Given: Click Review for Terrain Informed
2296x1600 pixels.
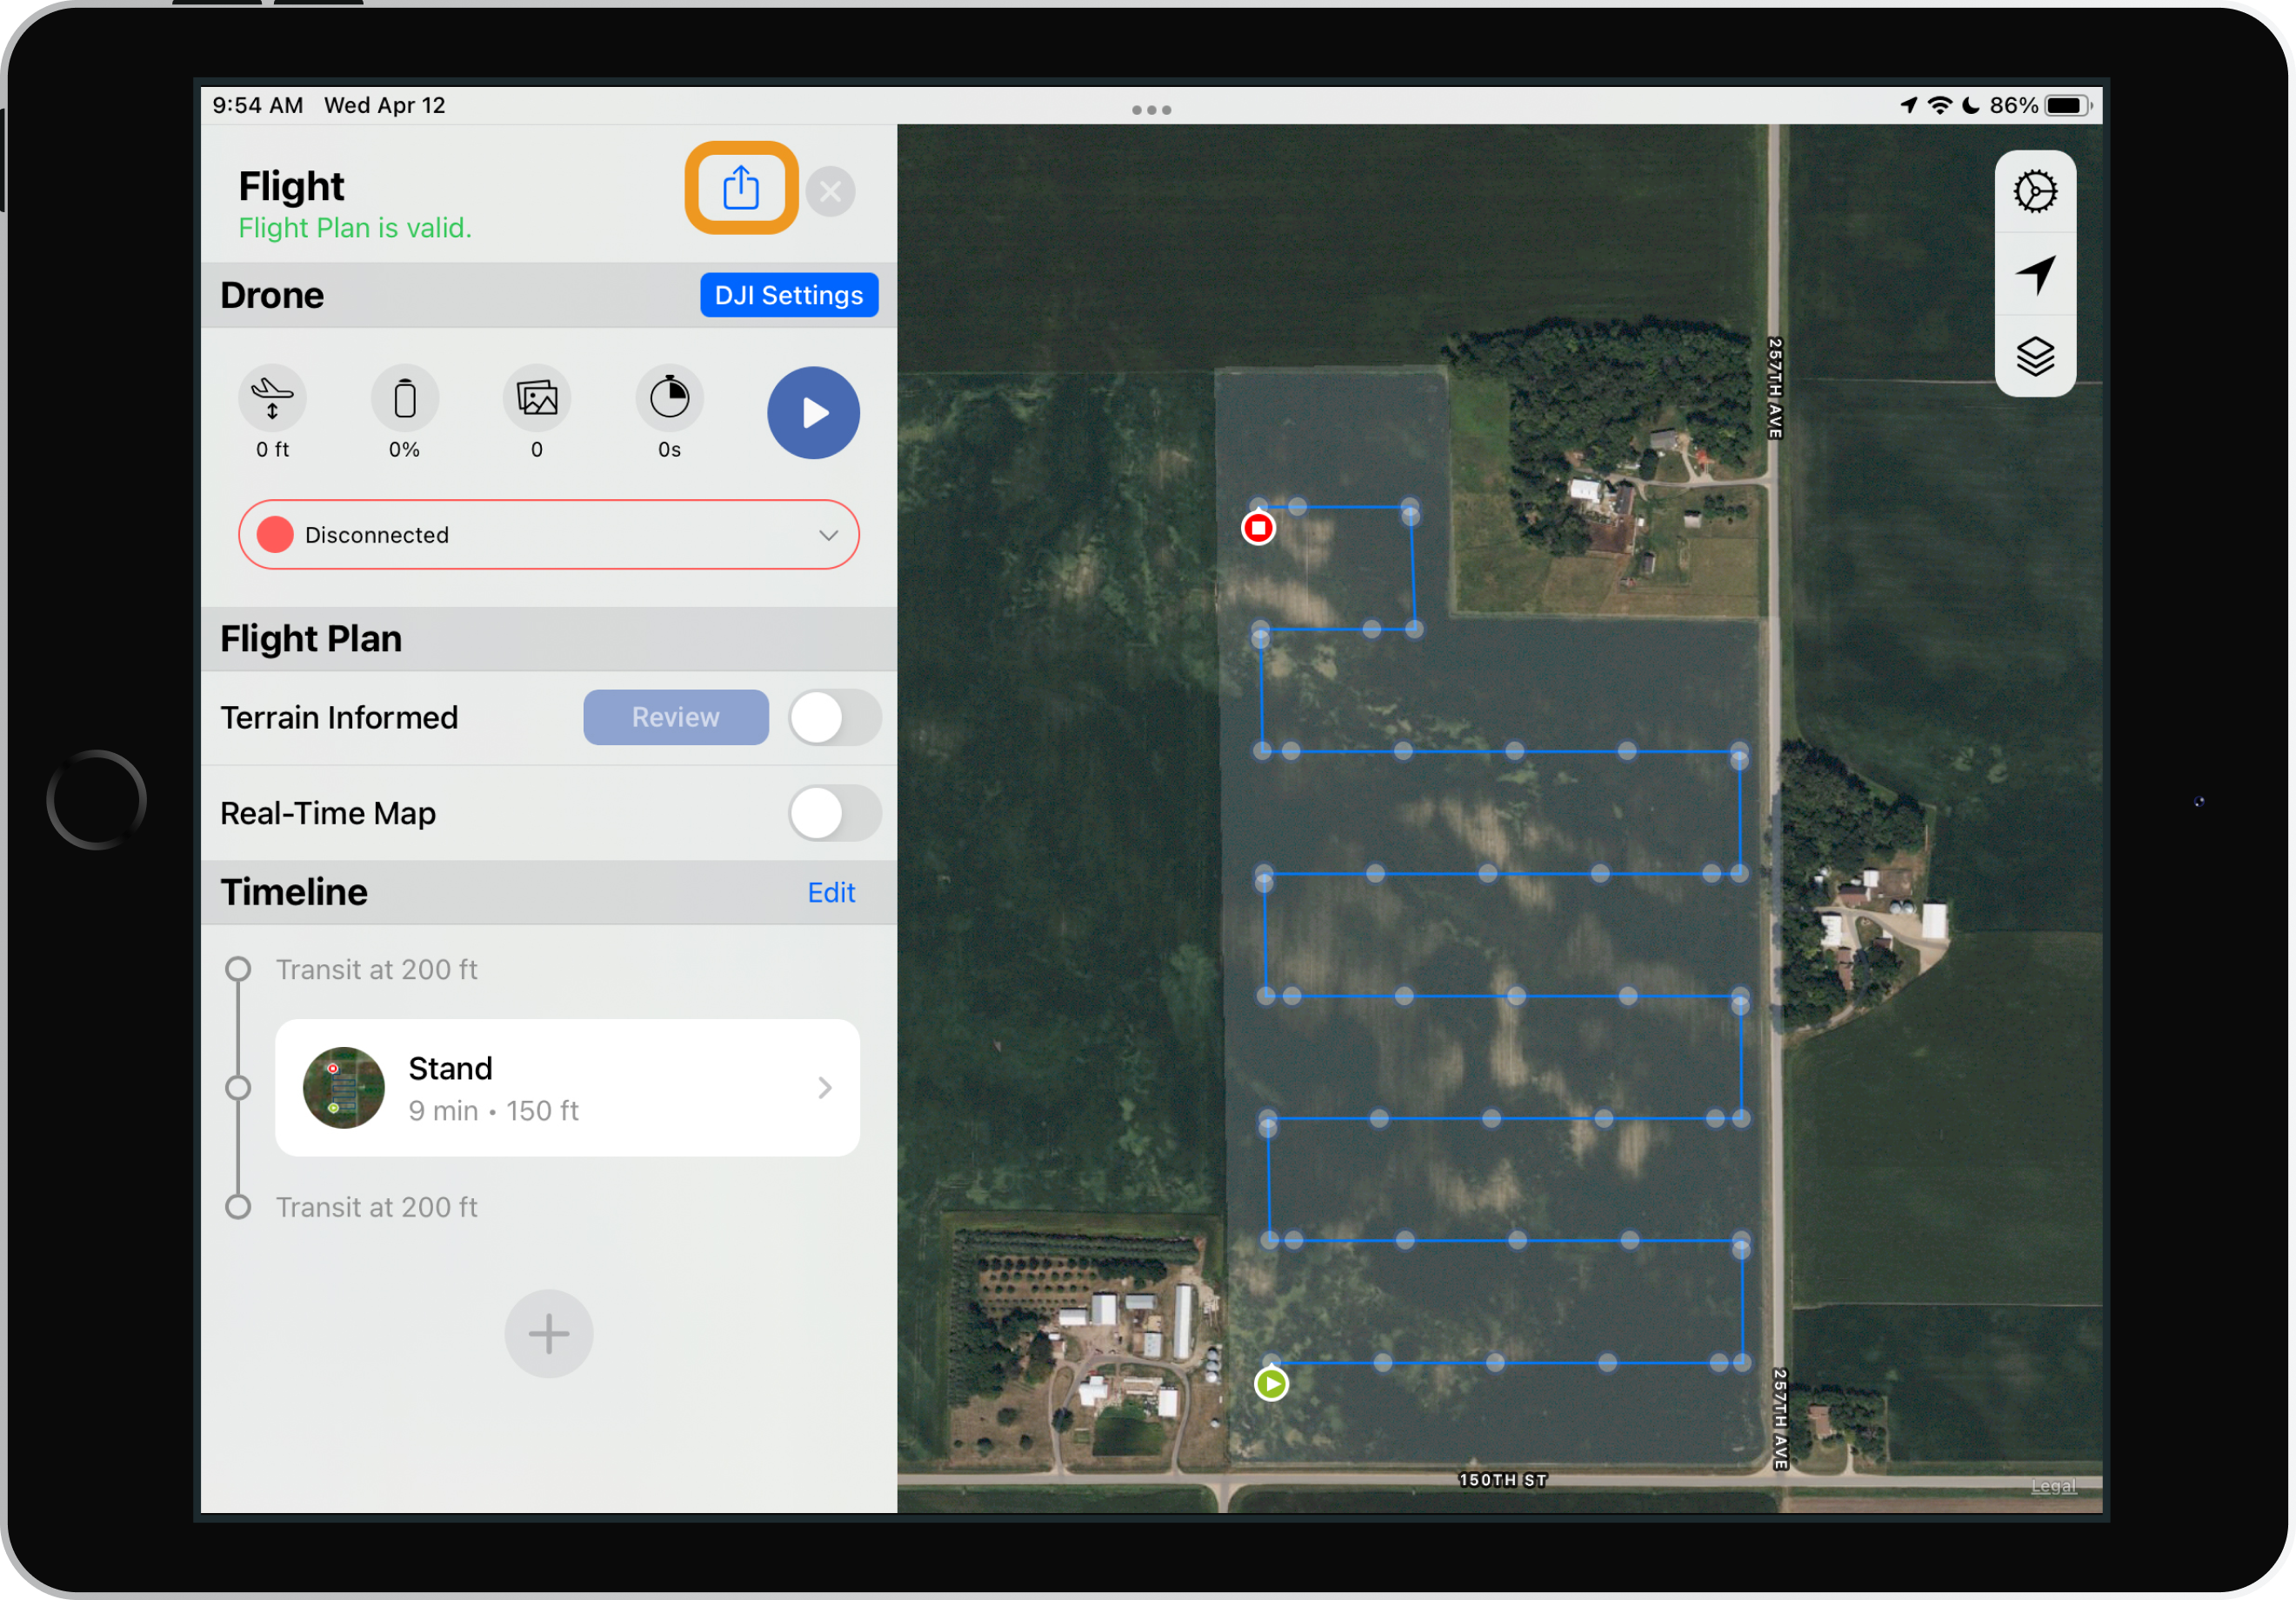Looking at the screenshot, I should 676,717.
